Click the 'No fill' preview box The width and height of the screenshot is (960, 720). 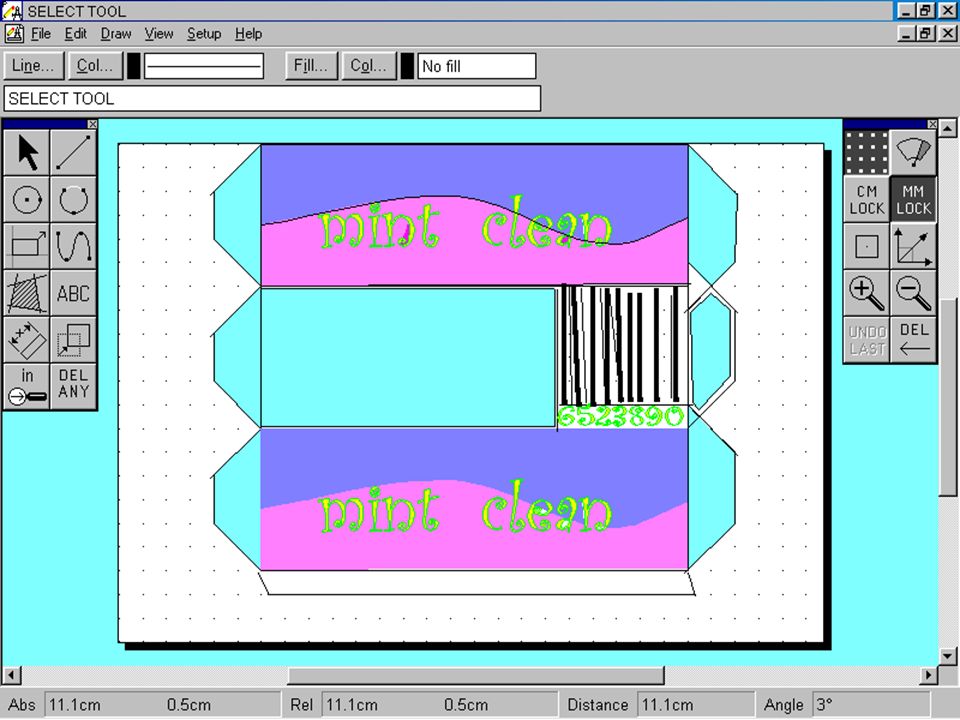(x=476, y=66)
